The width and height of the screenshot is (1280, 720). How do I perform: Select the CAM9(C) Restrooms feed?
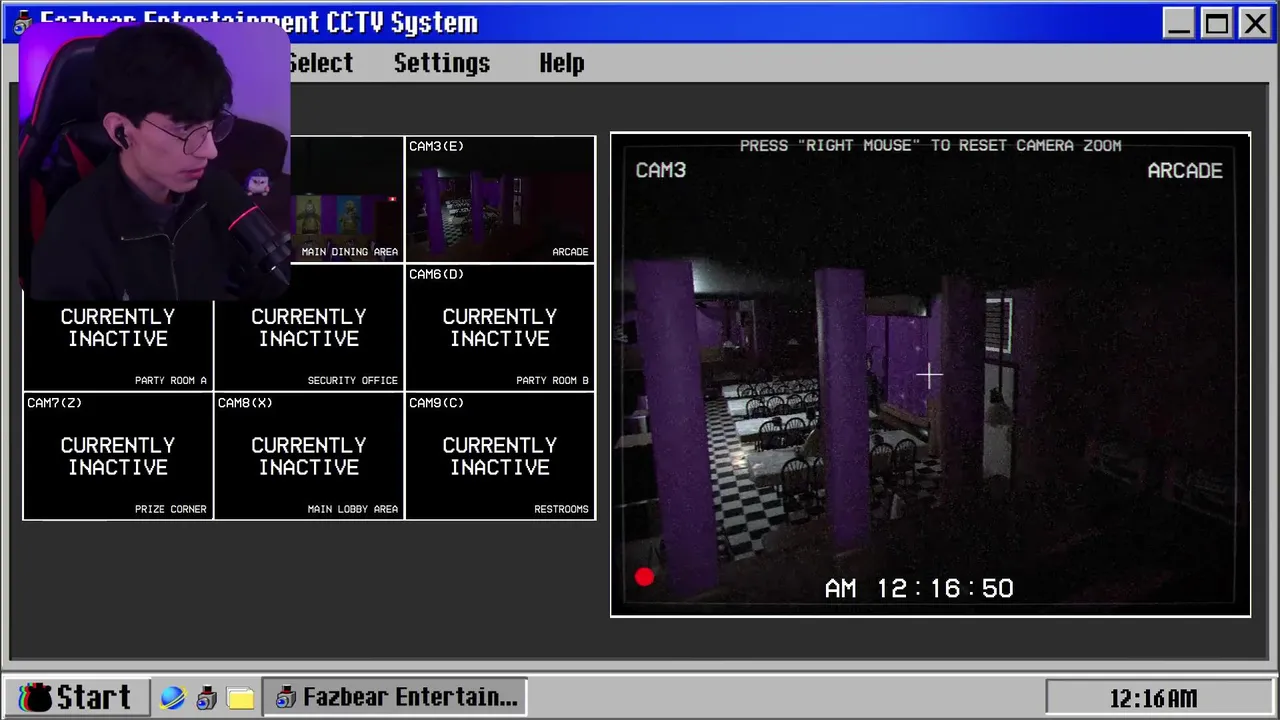pyautogui.click(x=500, y=456)
